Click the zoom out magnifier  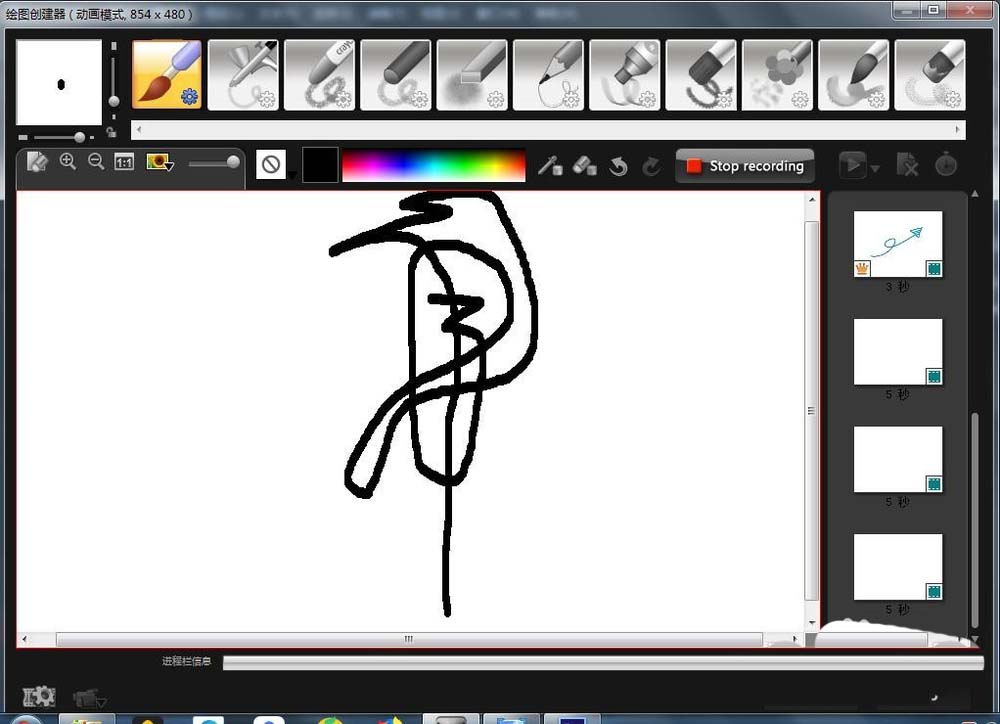96,162
